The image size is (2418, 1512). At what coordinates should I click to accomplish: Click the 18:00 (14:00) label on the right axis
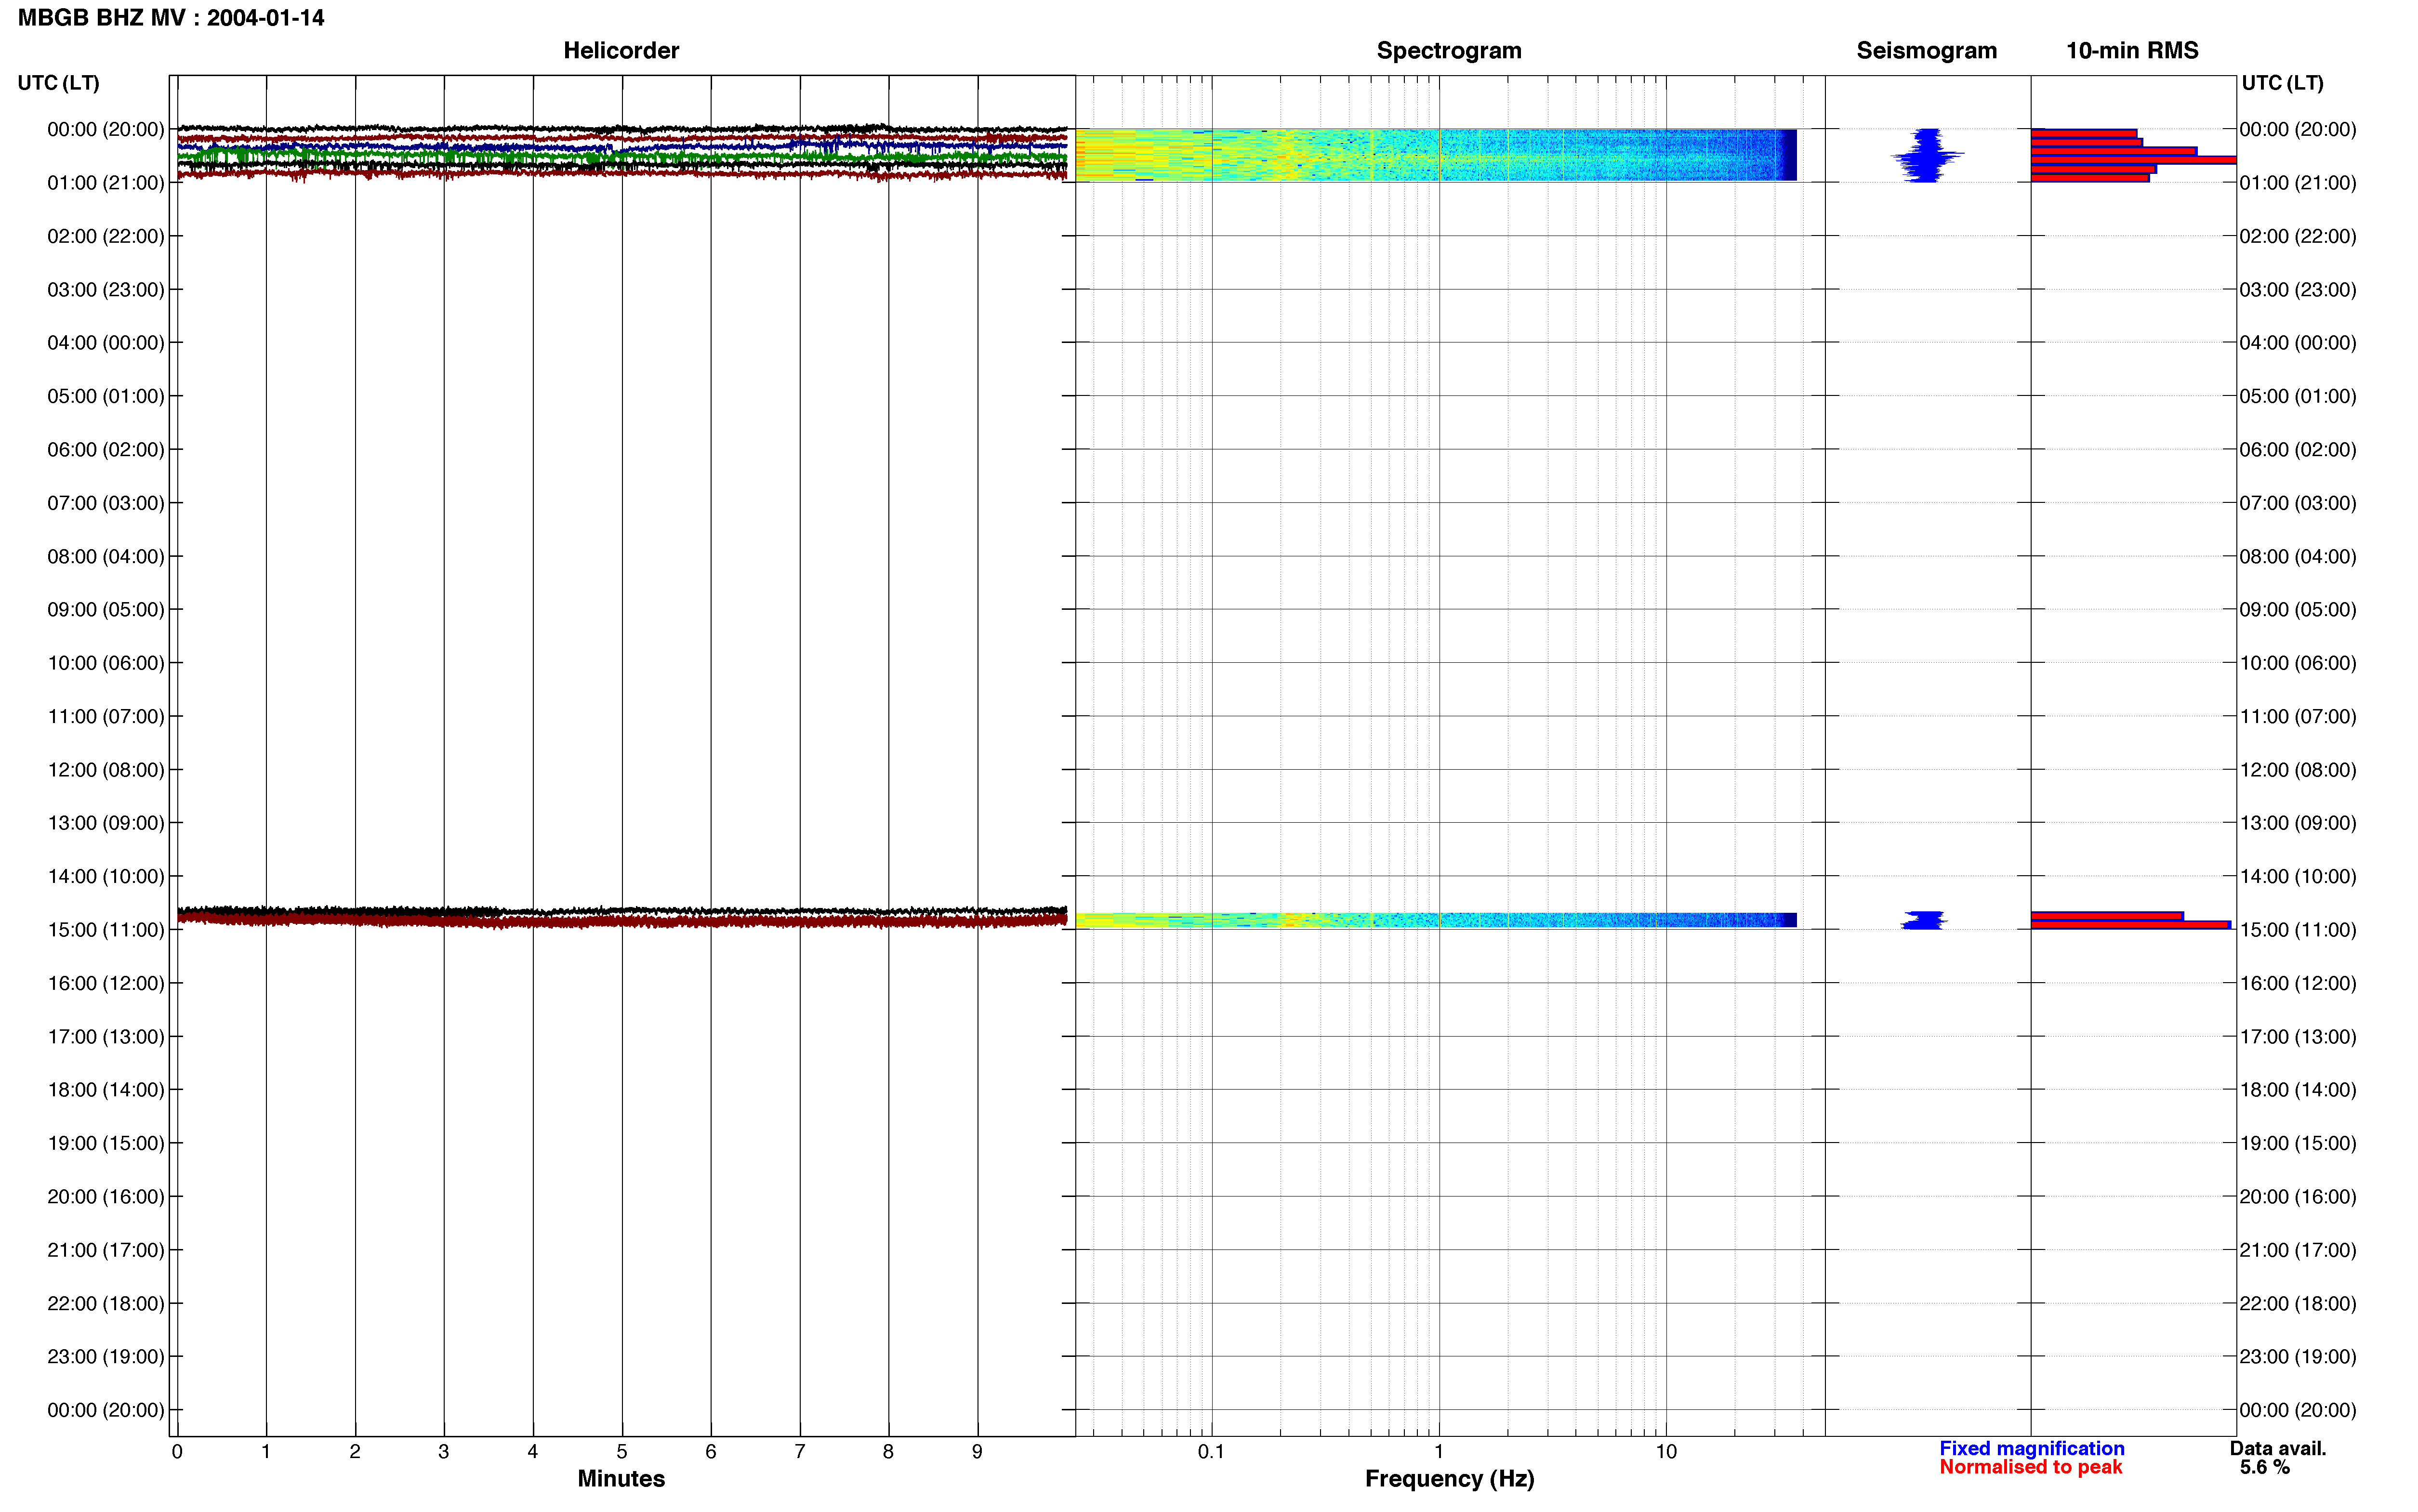point(2298,1090)
